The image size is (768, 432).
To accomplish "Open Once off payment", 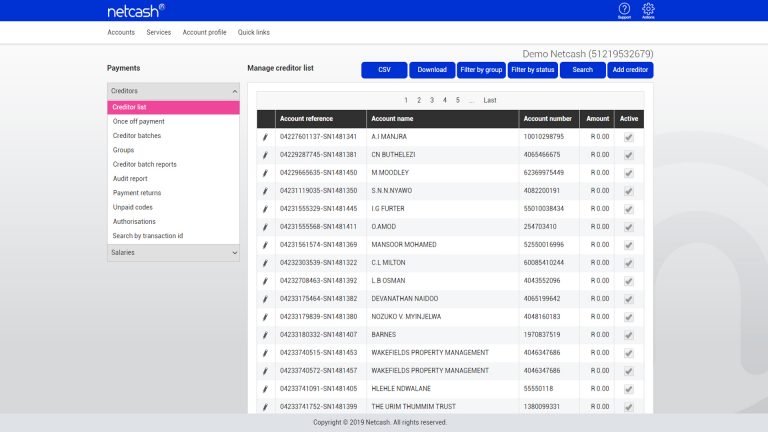I will (139, 121).
